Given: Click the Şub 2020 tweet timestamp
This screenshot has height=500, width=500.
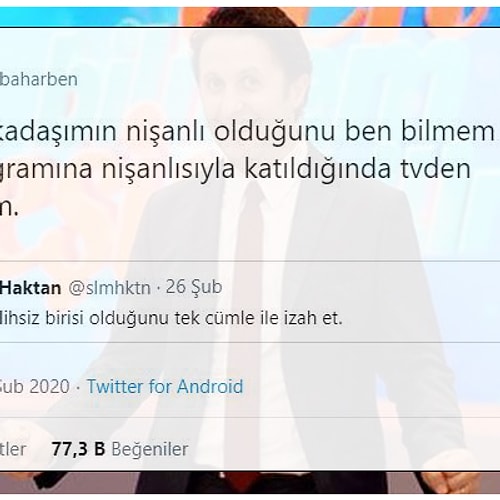Looking at the screenshot, I should [x=35, y=387].
